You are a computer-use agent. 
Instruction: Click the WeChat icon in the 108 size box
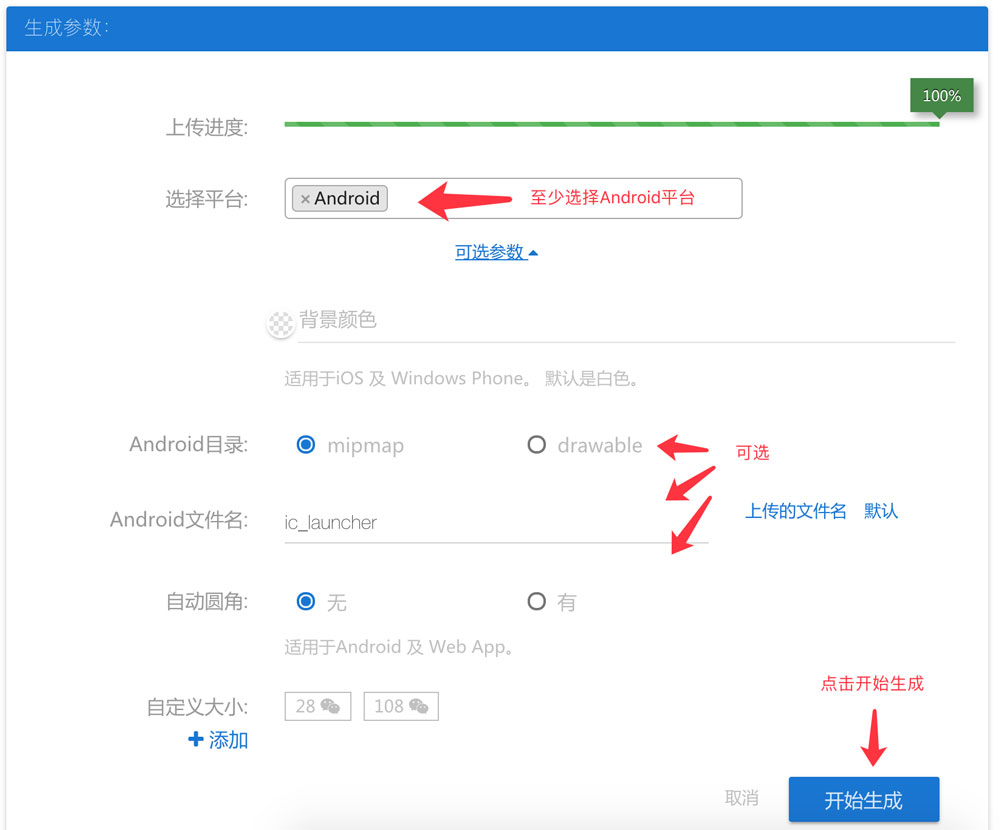coord(419,707)
